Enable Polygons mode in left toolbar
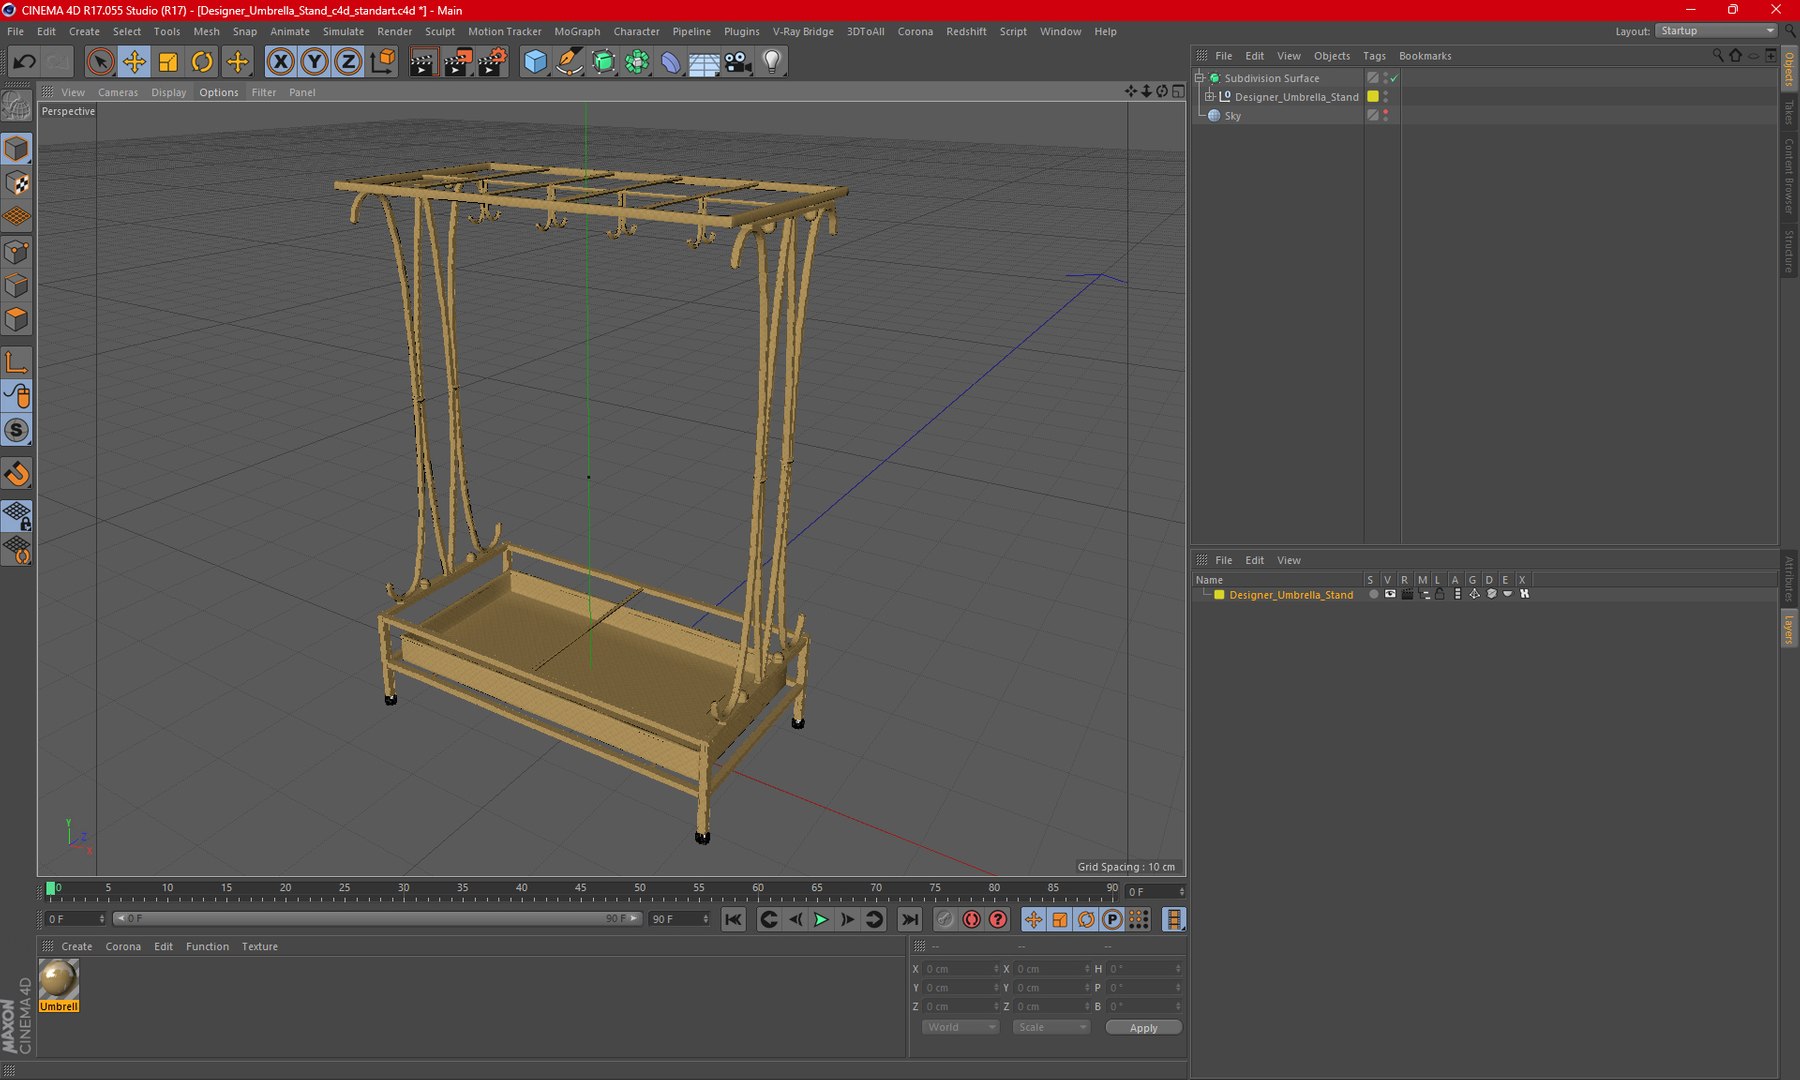This screenshot has height=1080, width=1800. (17, 320)
